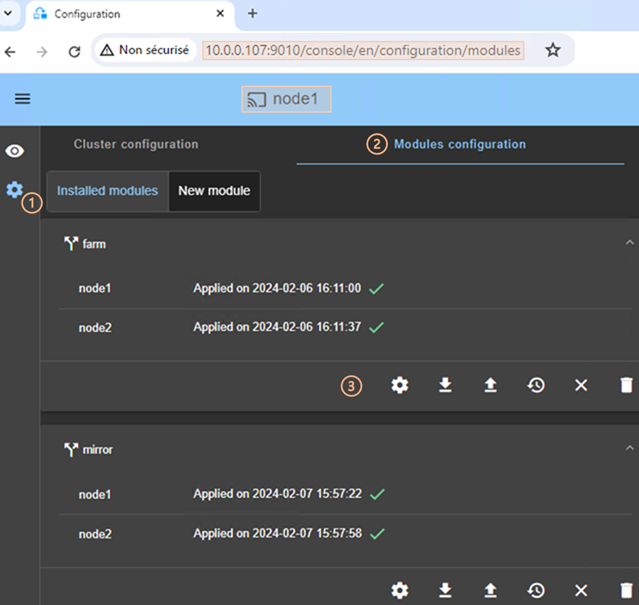Download the mirror module

(x=445, y=590)
